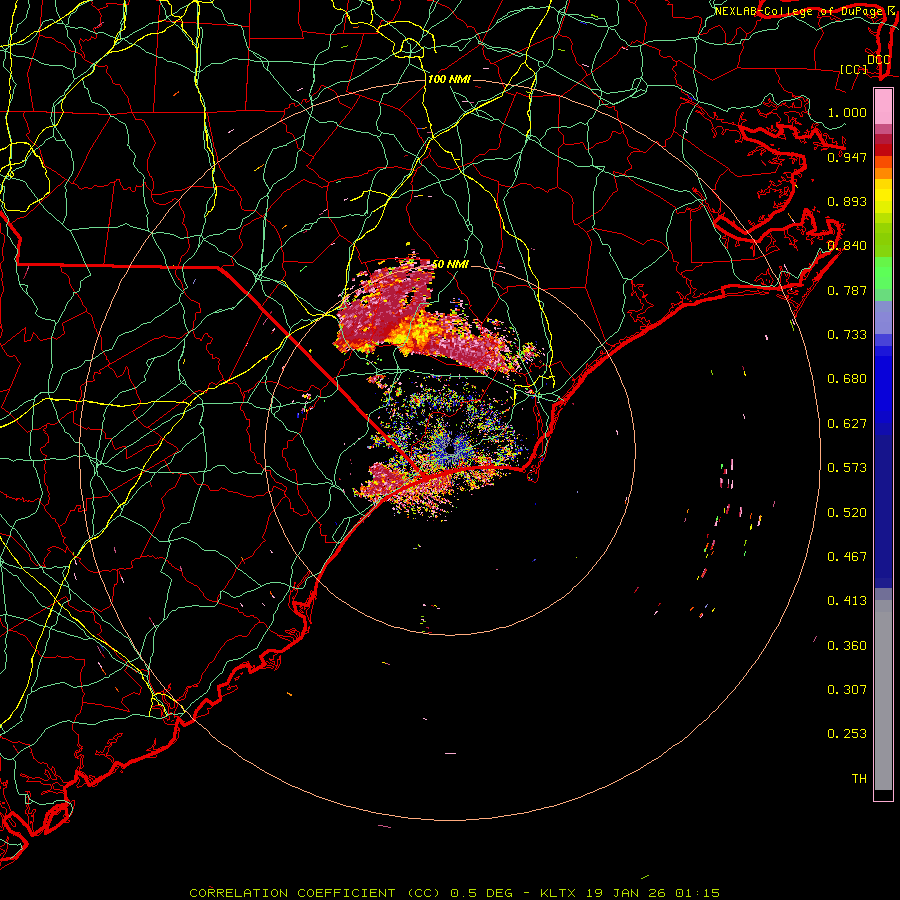
Task: Select the 0.787 legend value
Action: tap(847, 290)
